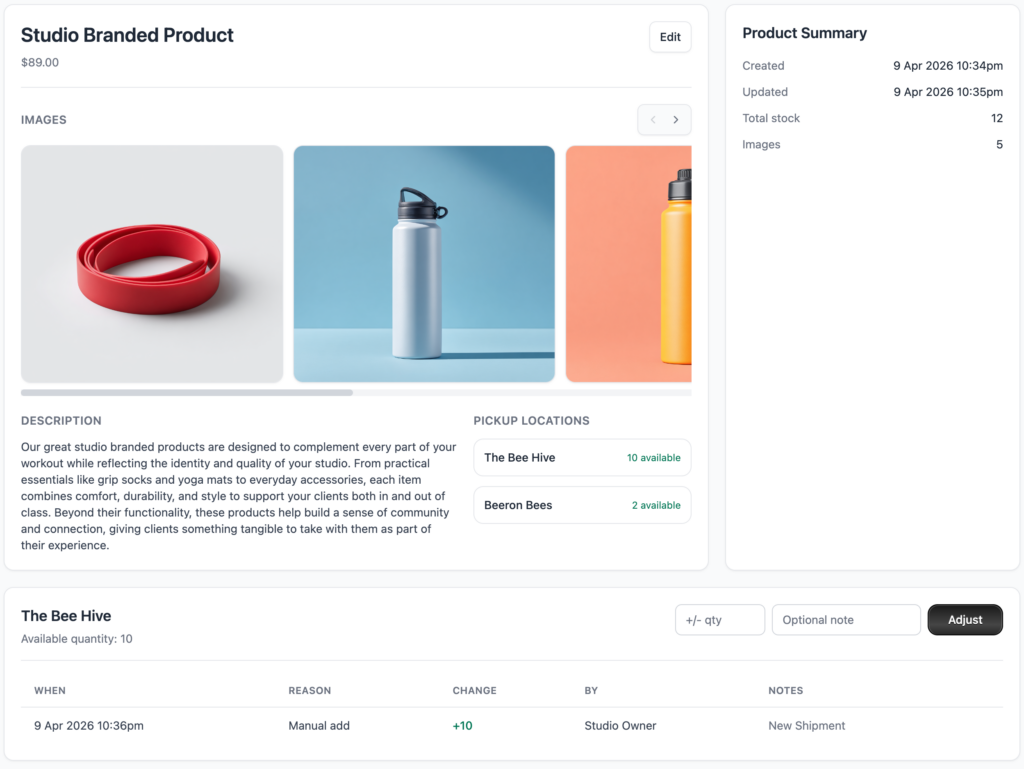
Task: Click the Manual add history row
Action: pos(319,726)
